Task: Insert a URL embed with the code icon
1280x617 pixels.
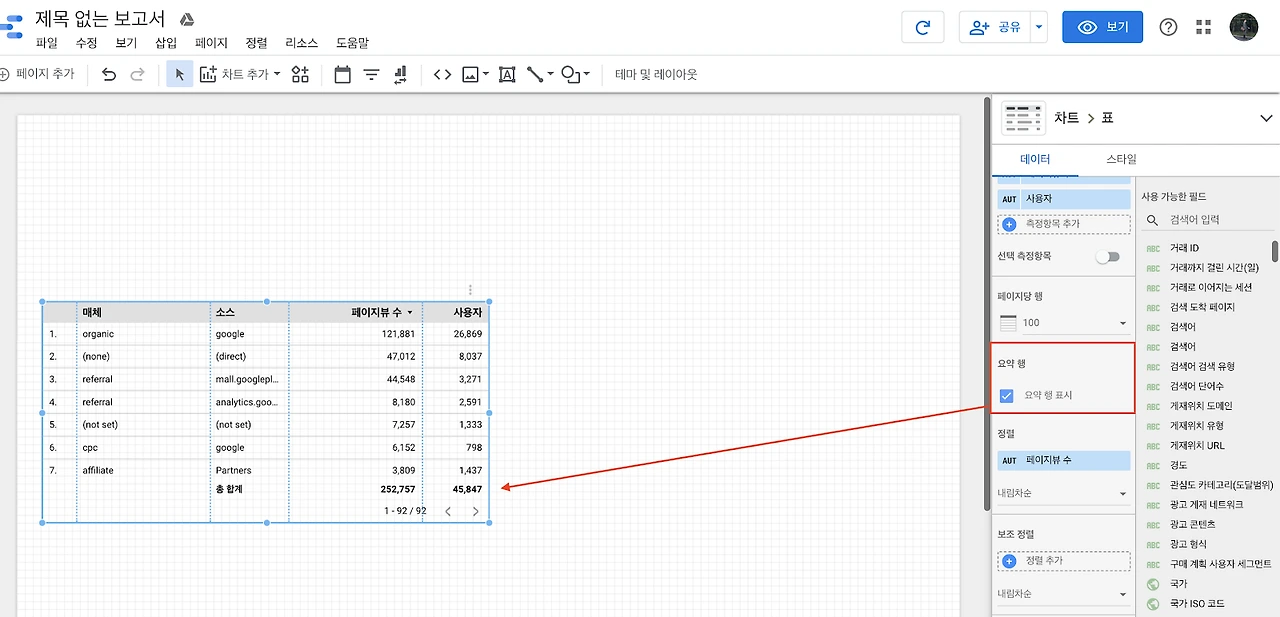Action: click(442, 74)
